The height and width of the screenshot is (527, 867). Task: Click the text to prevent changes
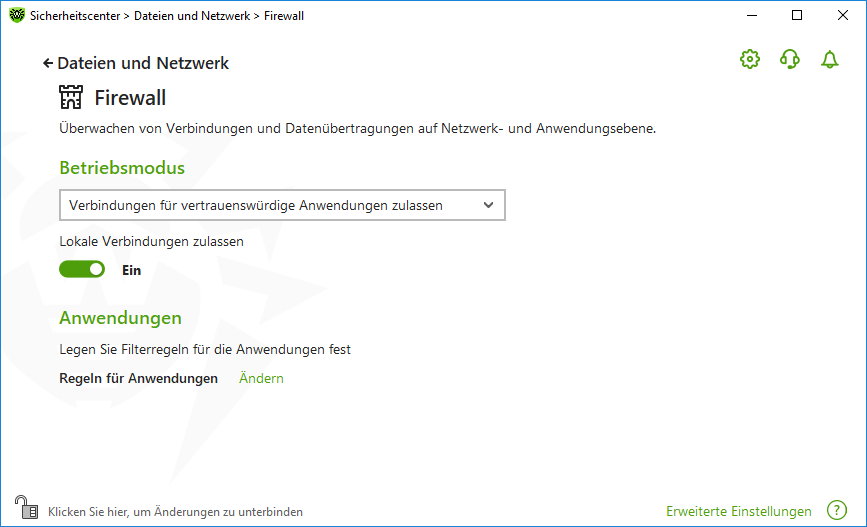click(x=175, y=512)
